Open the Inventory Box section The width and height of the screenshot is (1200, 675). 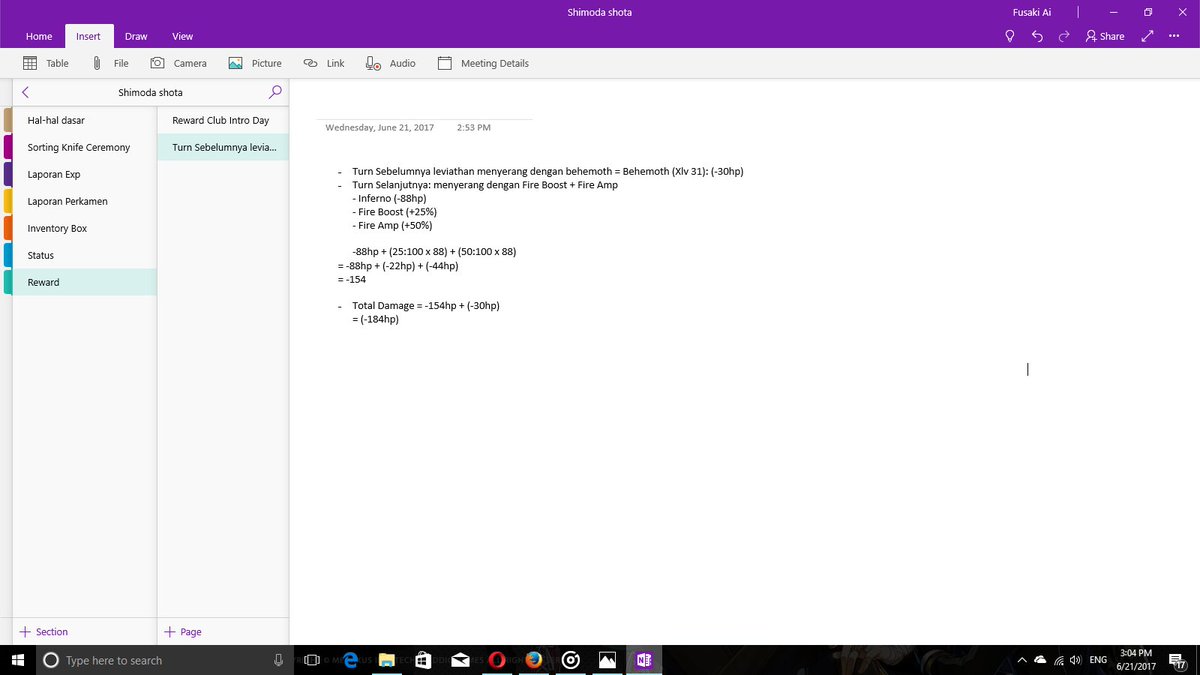tap(85, 228)
